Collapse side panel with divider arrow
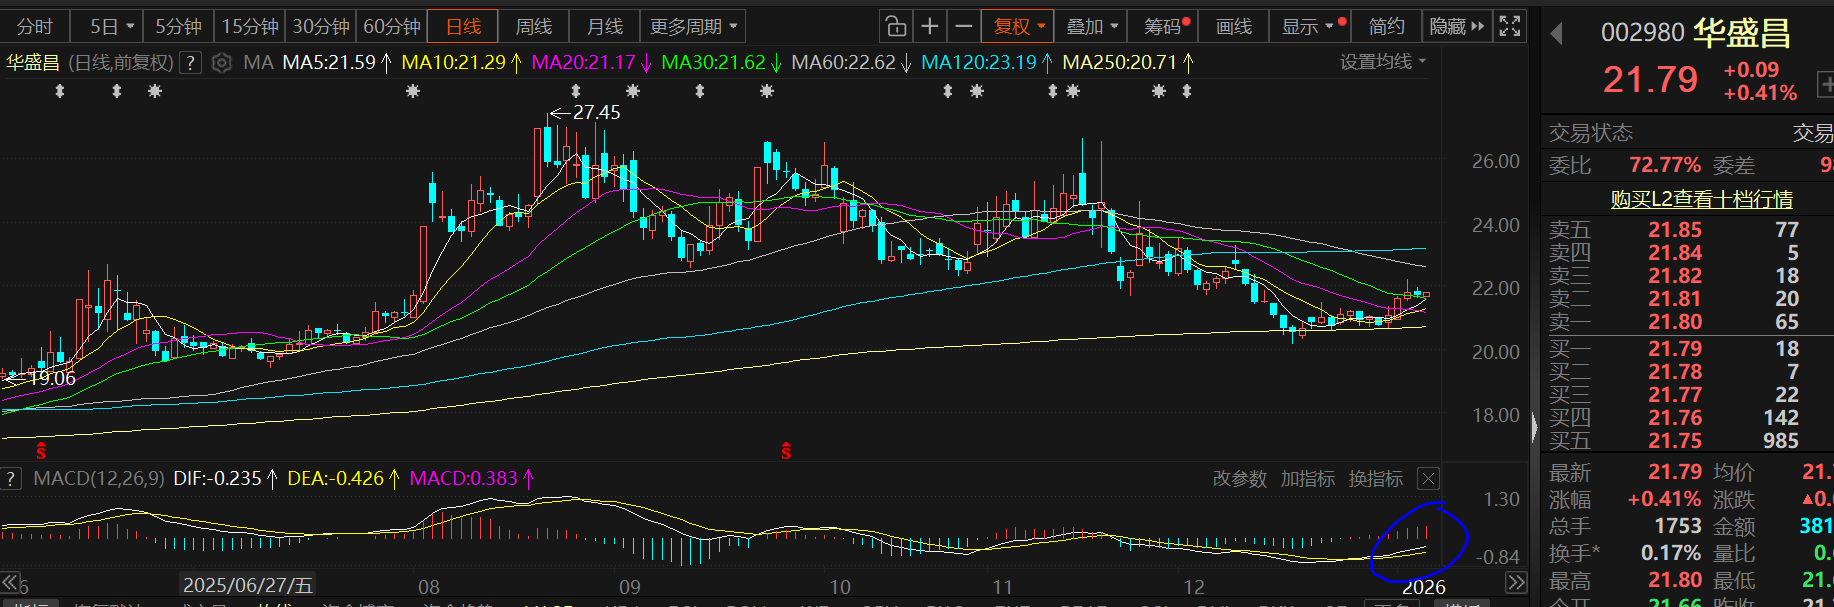The image size is (1834, 607). point(1535,428)
